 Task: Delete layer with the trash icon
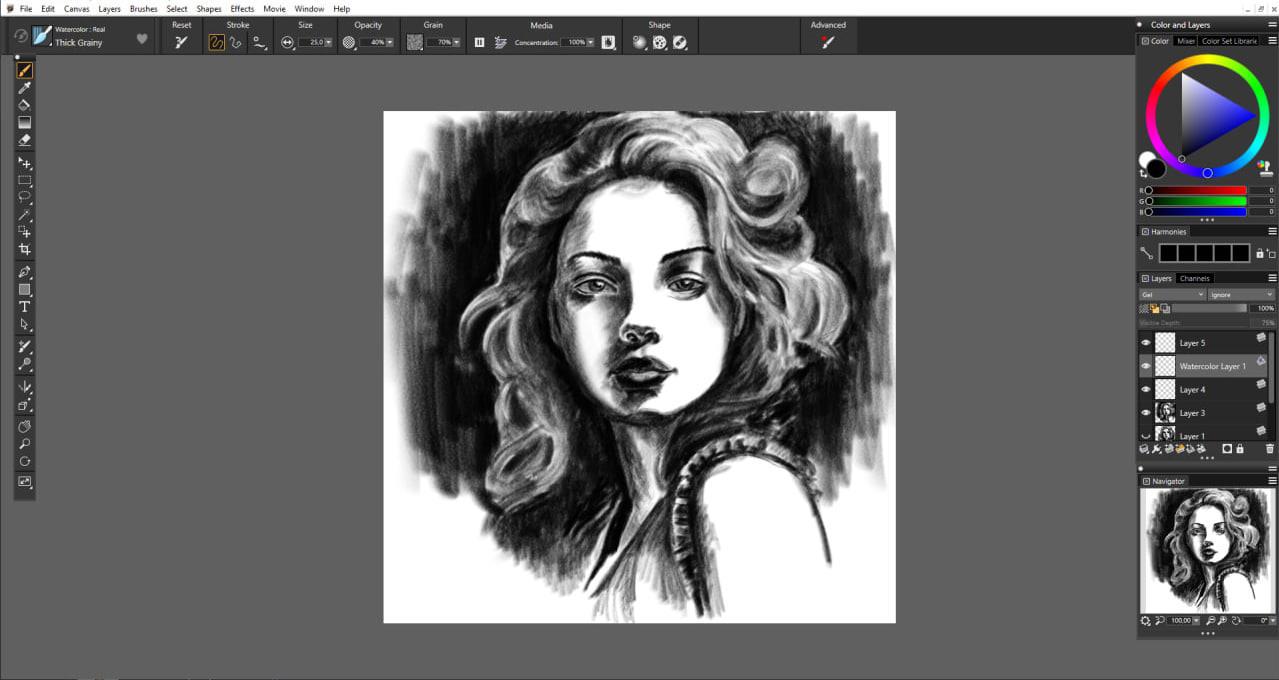pyautogui.click(x=1270, y=450)
